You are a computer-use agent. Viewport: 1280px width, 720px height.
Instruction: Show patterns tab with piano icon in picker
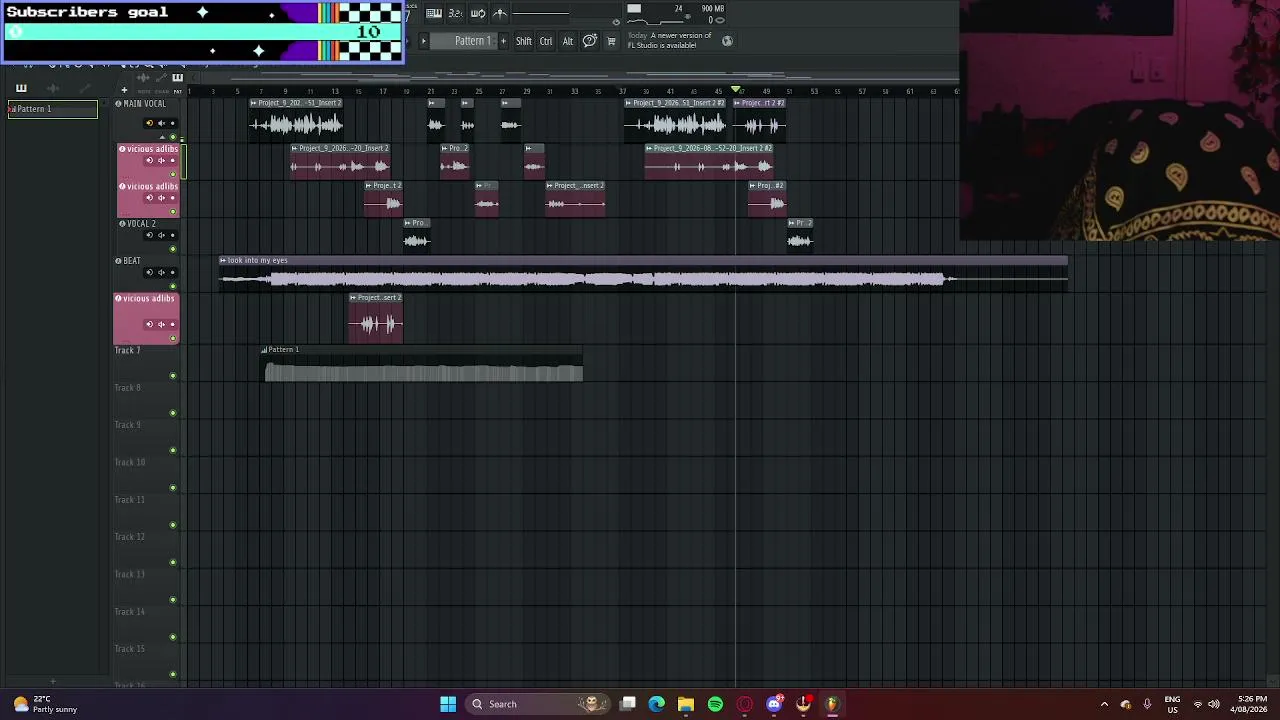point(21,89)
